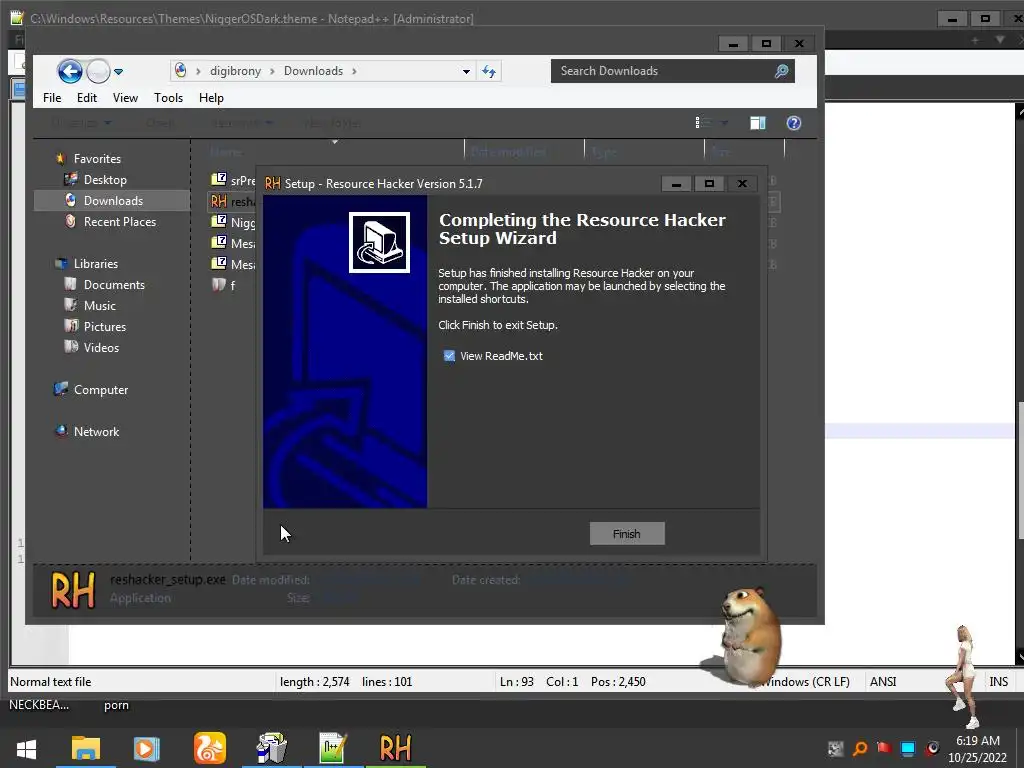This screenshot has width=1024, height=768.
Task: Open the Pictures library
Action: click(x=104, y=326)
